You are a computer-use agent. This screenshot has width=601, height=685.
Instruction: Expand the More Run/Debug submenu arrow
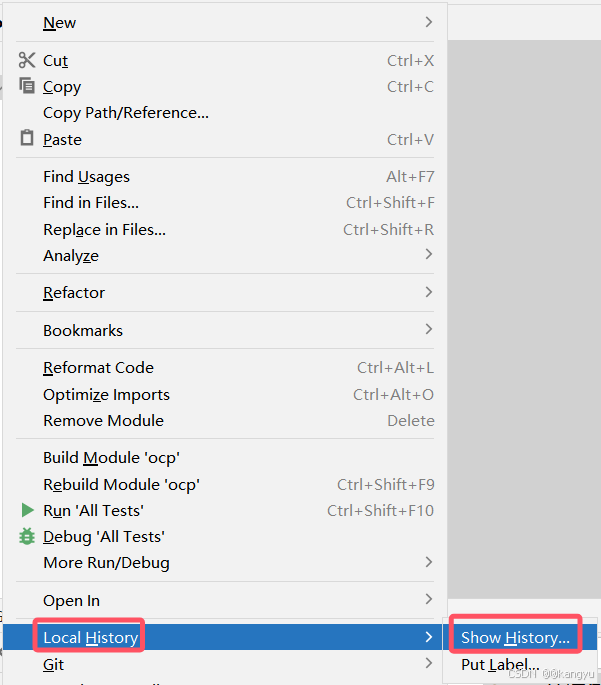[x=428, y=562]
